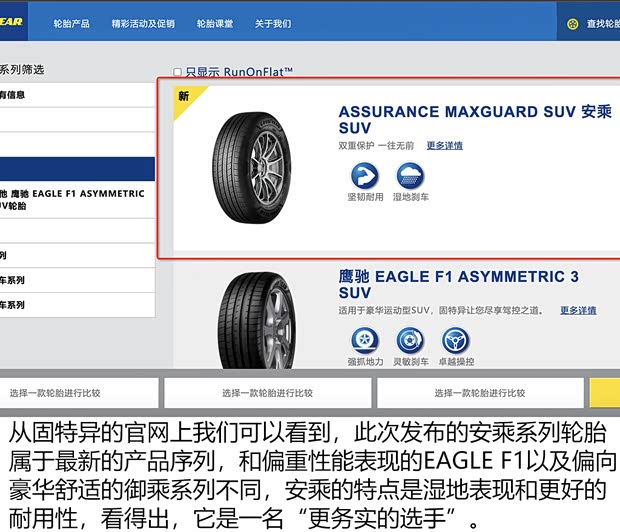620x532 pixels.
Task: Select the middle 选择一款轮胎进行比较 slot
Action: point(268,393)
